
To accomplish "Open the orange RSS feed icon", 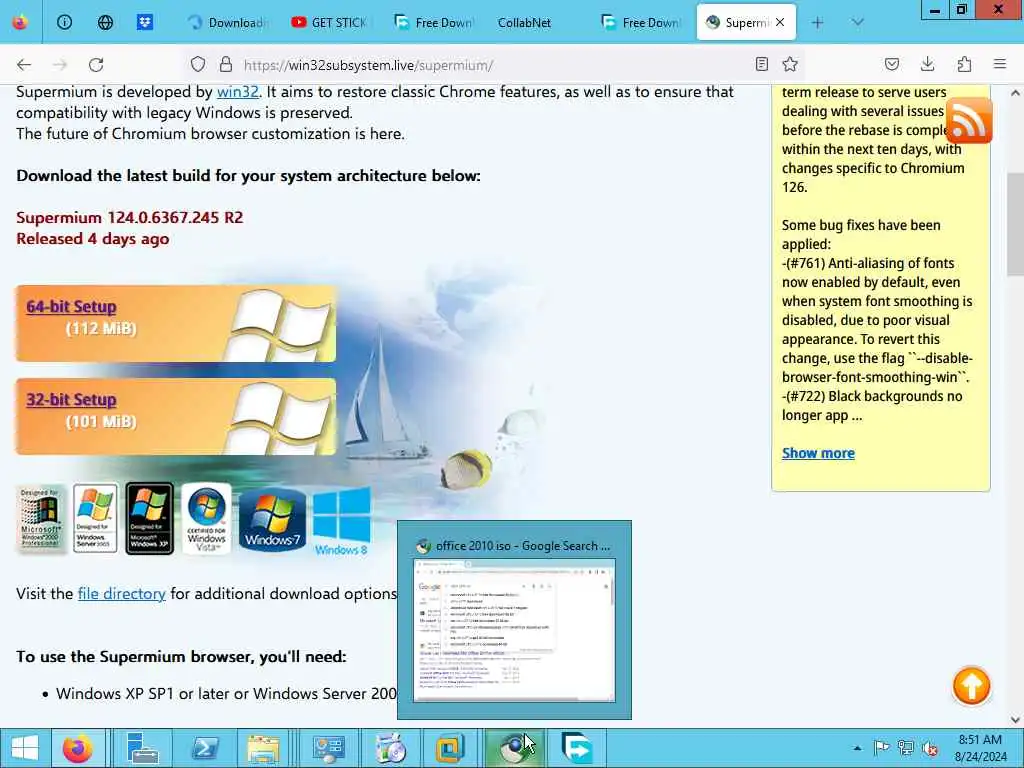I will pyautogui.click(x=968, y=121).
